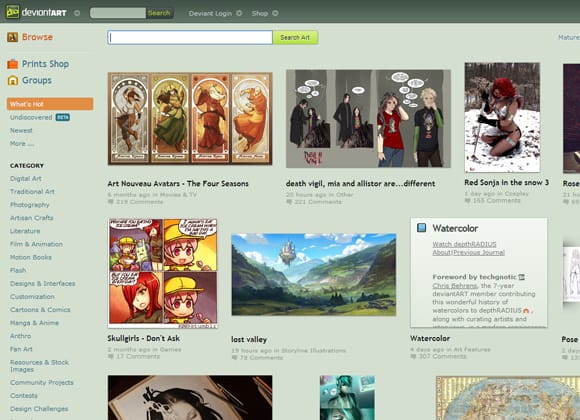Open the Groups page
580x420 pixels.
[37, 80]
